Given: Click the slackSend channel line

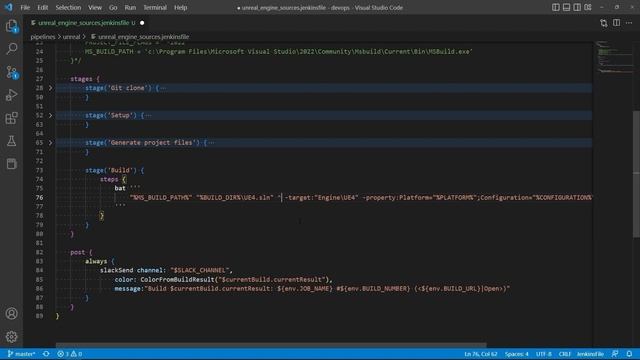Looking at the screenshot, I should point(166,270).
